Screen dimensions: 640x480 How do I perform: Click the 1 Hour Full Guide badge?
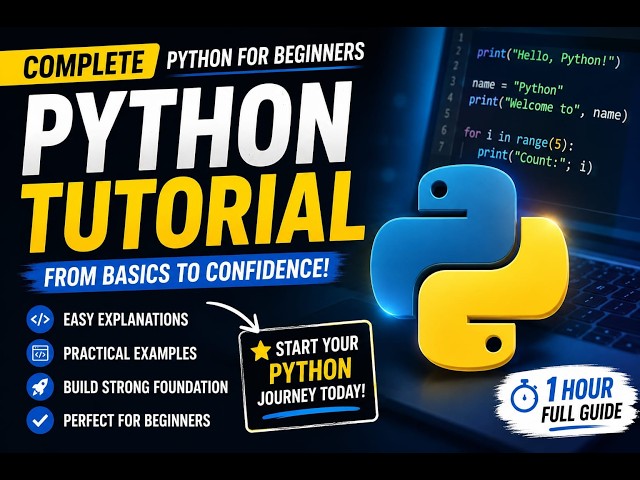(567, 401)
